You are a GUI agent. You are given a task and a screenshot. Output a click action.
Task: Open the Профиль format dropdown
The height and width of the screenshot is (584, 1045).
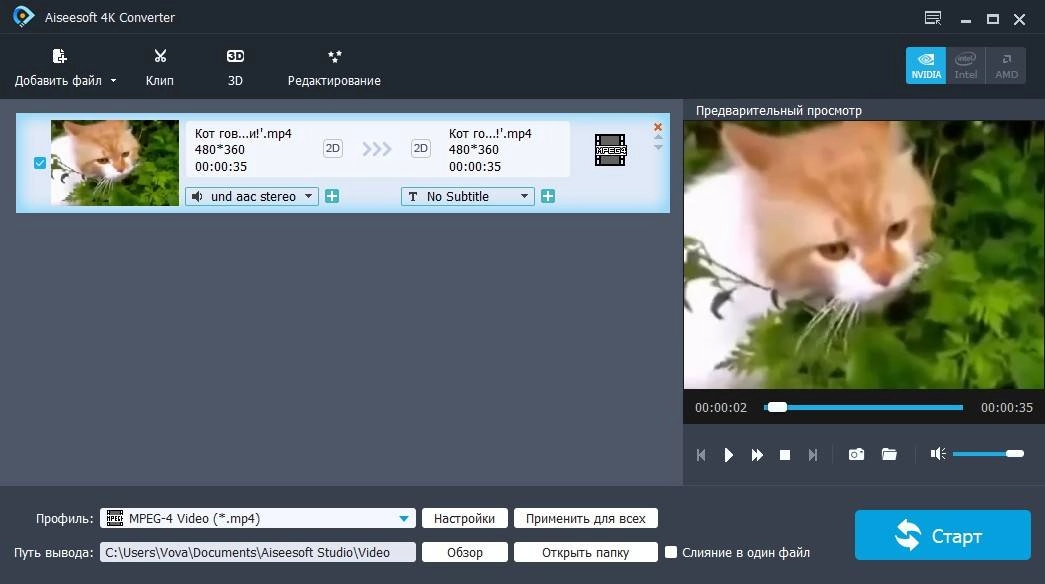(258, 518)
